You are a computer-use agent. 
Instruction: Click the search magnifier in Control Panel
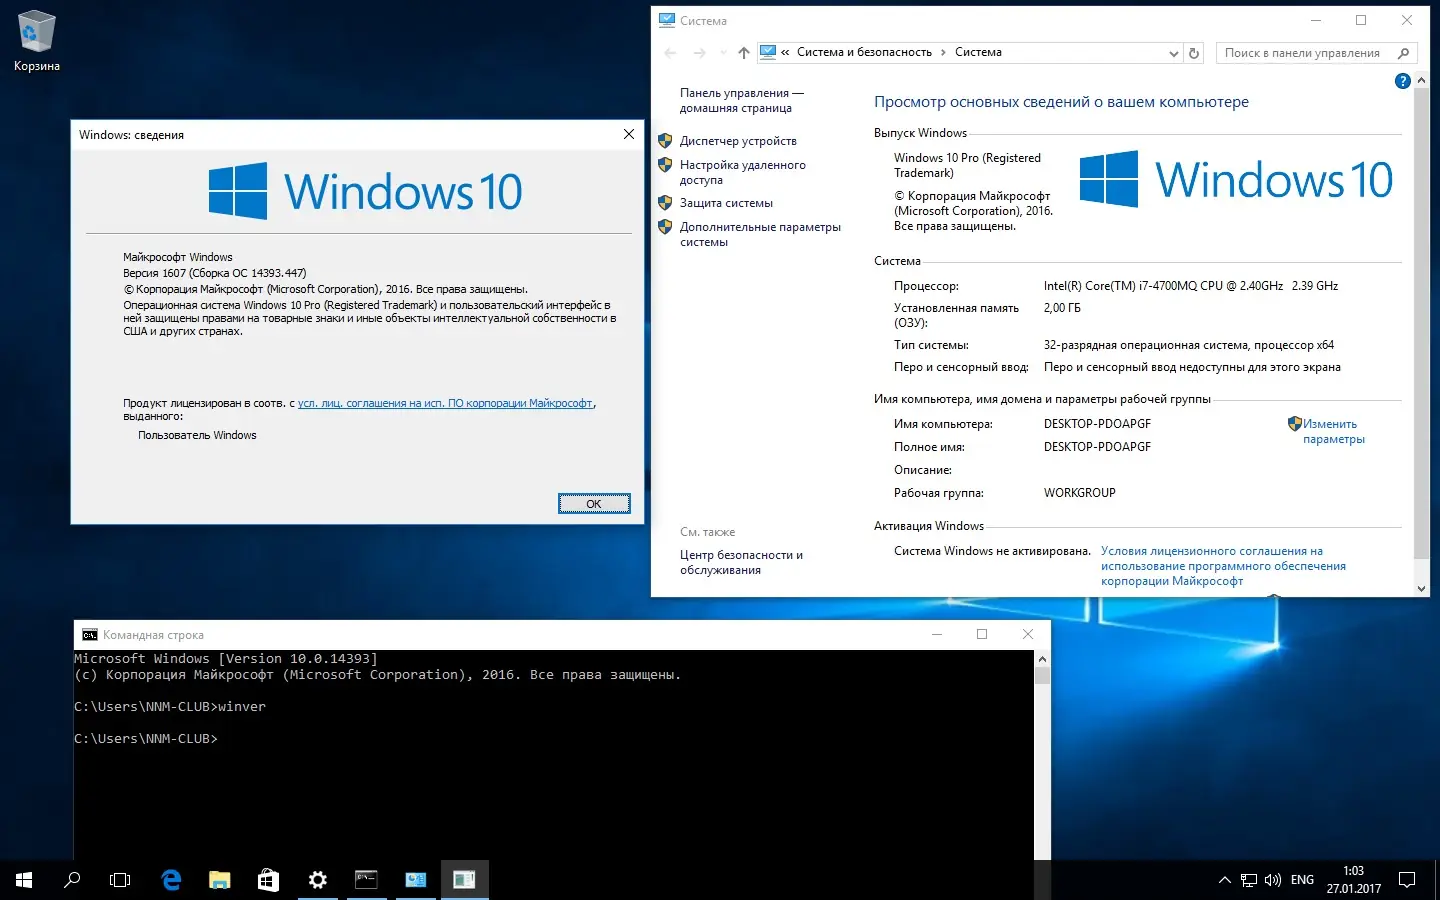pos(1404,53)
